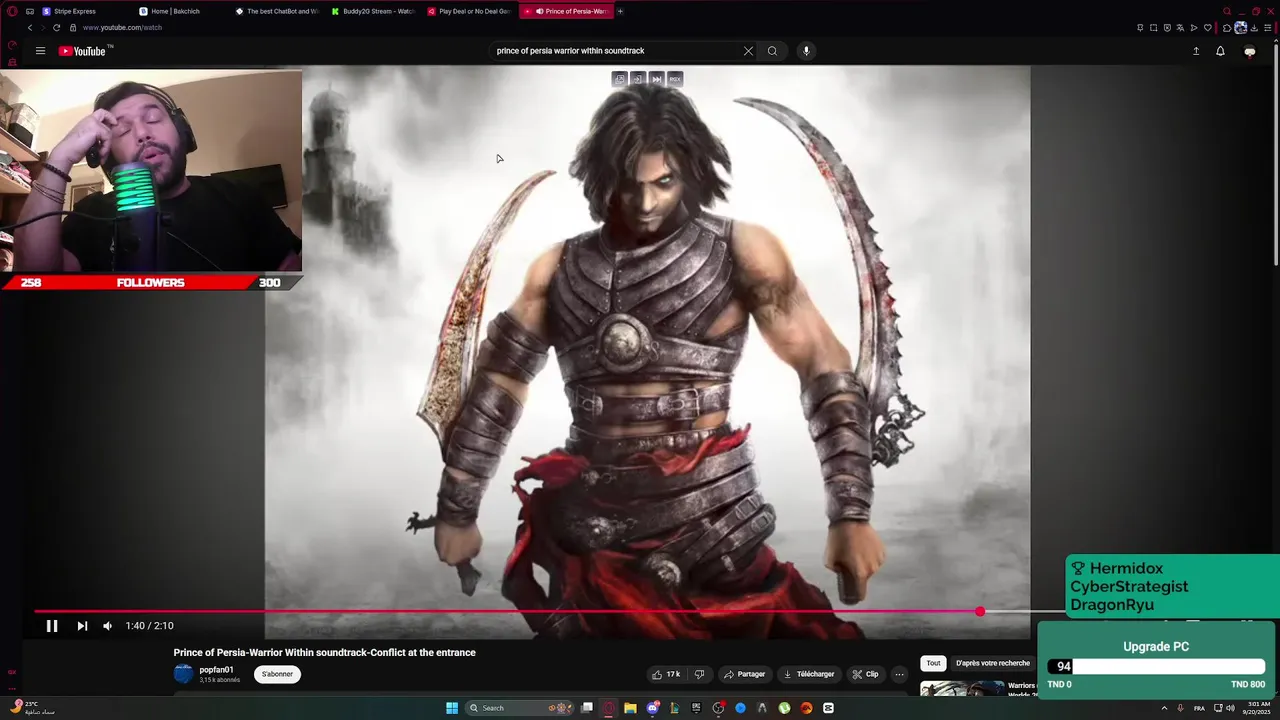This screenshot has height=720, width=1280.
Task: Dislike the video
Action: [700, 674]
